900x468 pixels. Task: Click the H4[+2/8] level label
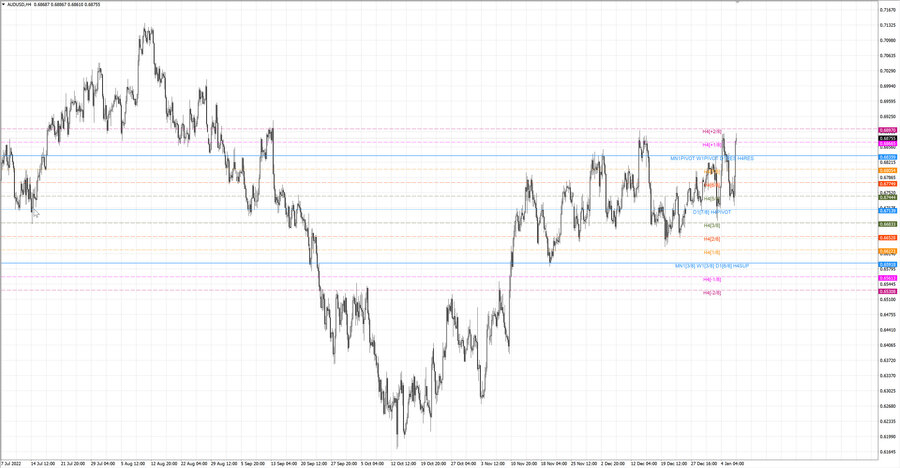pos(712,131)
